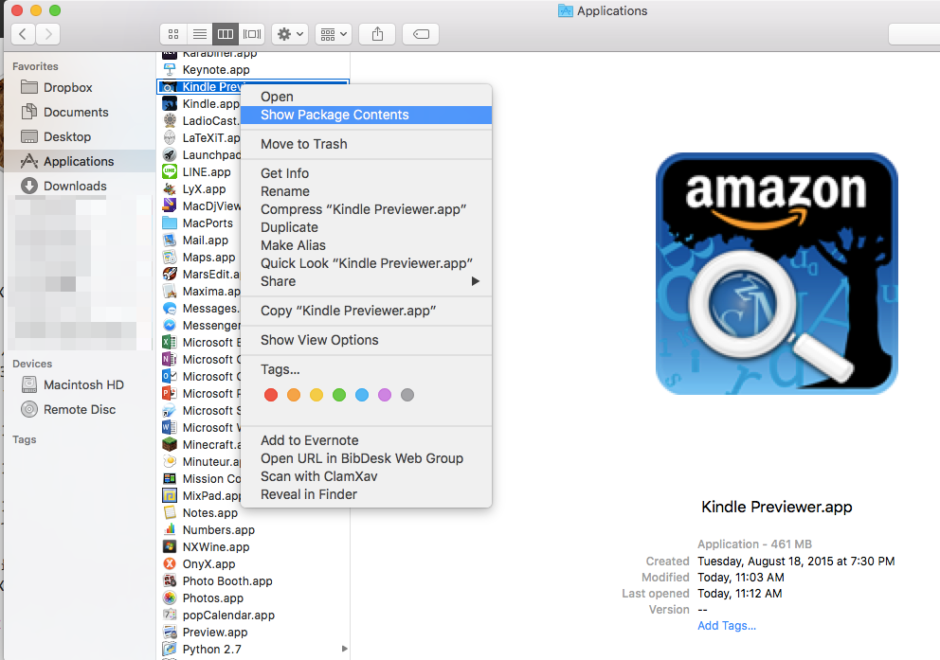Choose Open in the context menu
This screenshot has width=940, height=660.
(366, 97)
